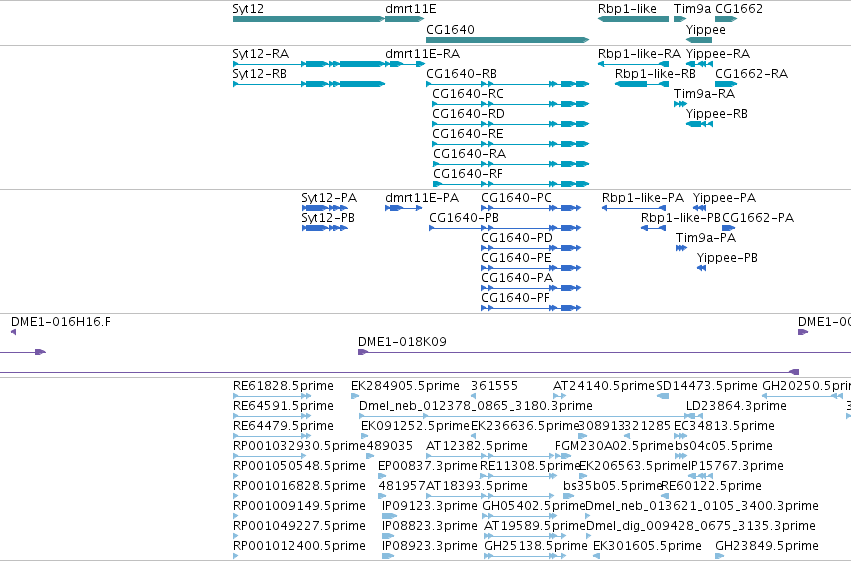This screenshot has height=561, width=851.
Task: Open the CG1640 gene label
Action: click(450, 30)
